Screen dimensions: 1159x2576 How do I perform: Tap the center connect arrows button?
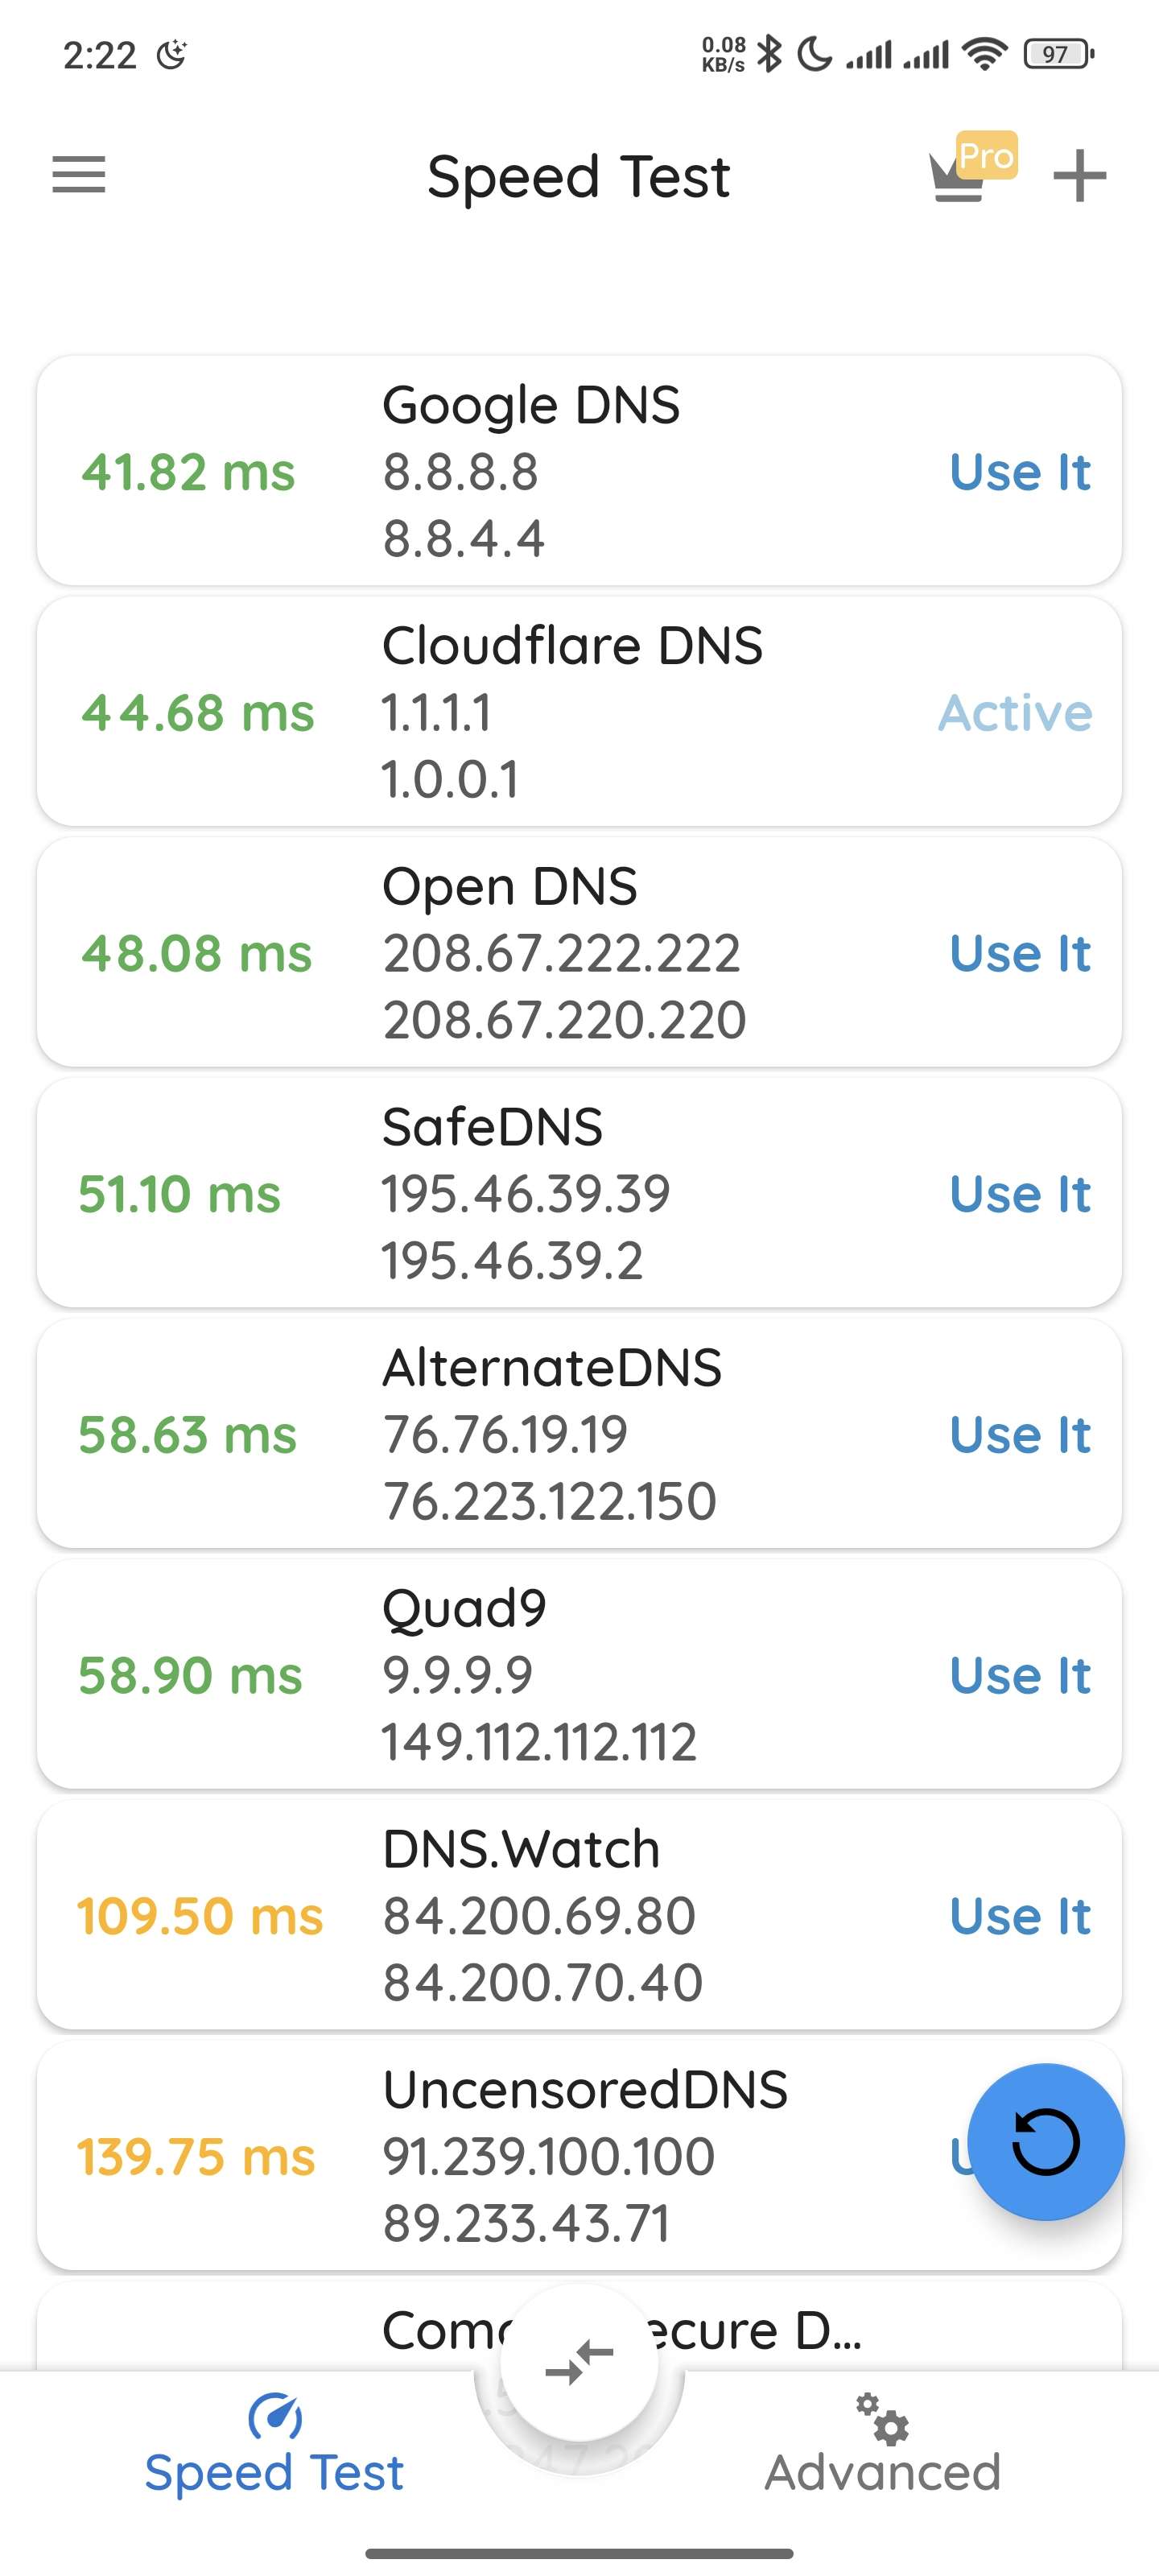[579, 2362]
